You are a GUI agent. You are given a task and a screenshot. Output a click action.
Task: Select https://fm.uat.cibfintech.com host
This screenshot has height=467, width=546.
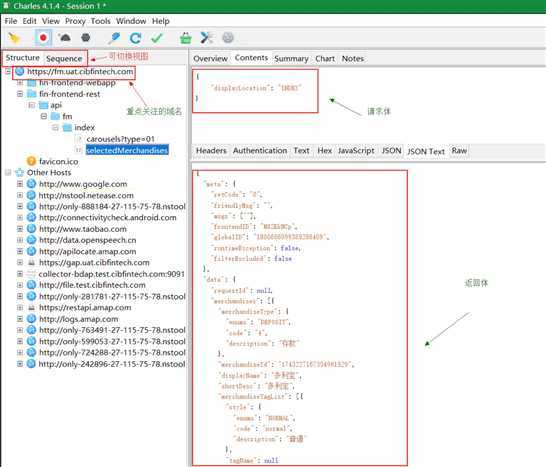tap(80, 71)
